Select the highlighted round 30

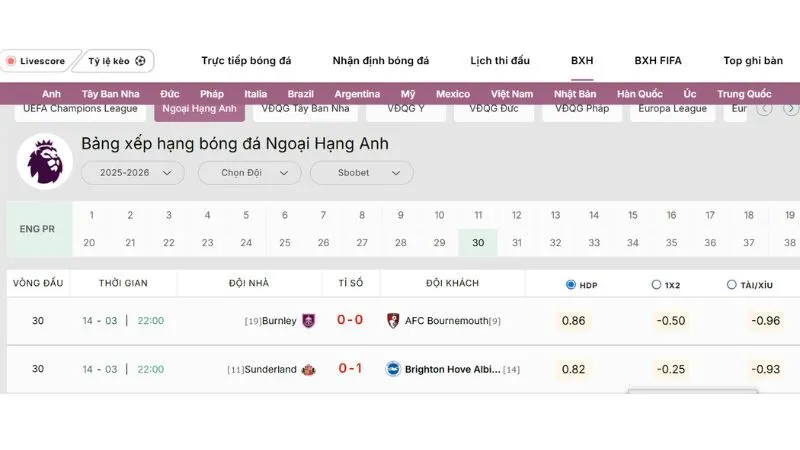478,243
